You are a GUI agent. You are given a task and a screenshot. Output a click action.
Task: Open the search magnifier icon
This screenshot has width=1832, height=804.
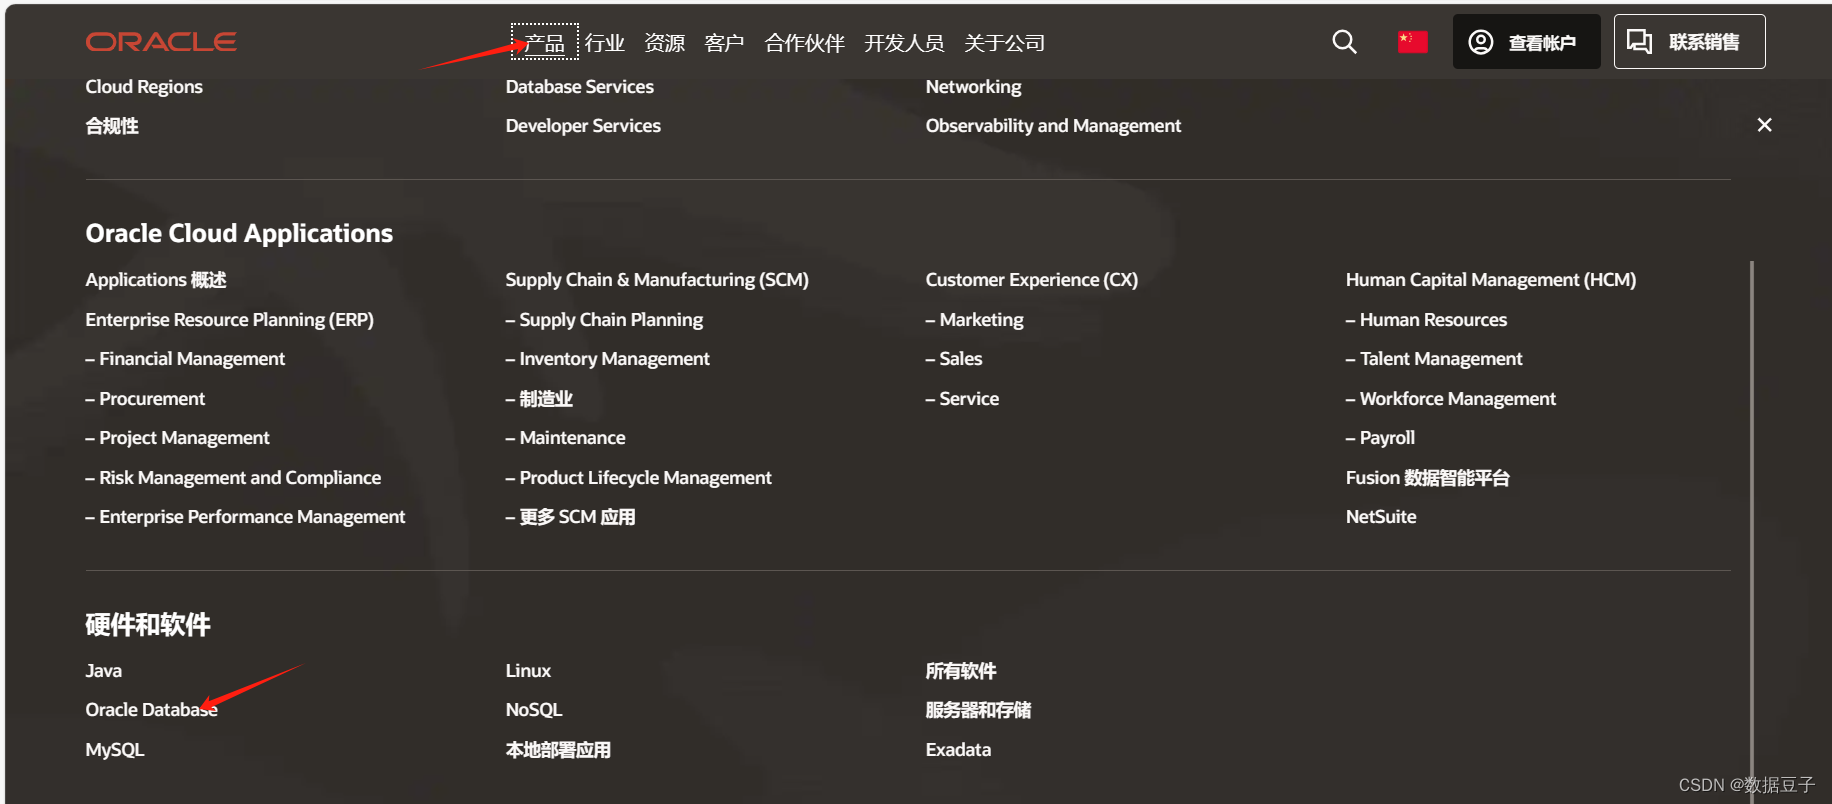1344,42
